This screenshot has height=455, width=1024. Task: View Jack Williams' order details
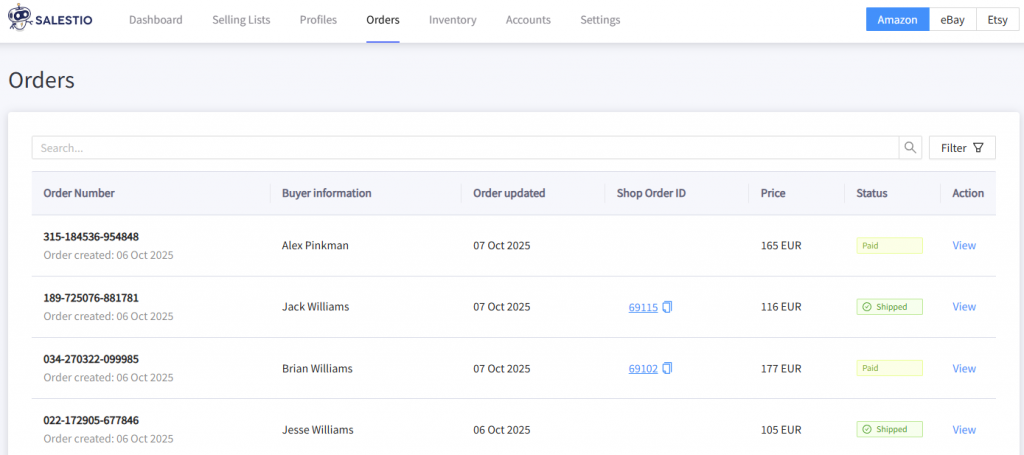tap(964, 307)
